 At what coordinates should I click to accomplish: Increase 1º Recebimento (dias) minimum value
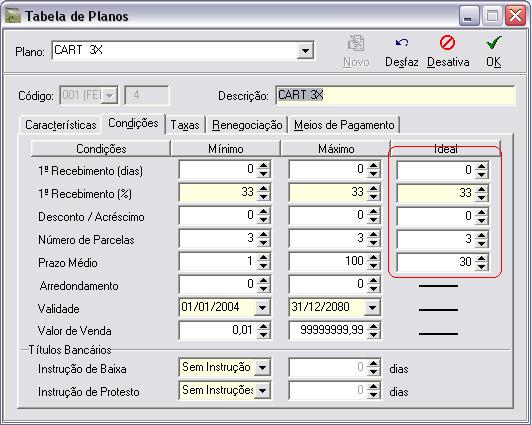263,166
